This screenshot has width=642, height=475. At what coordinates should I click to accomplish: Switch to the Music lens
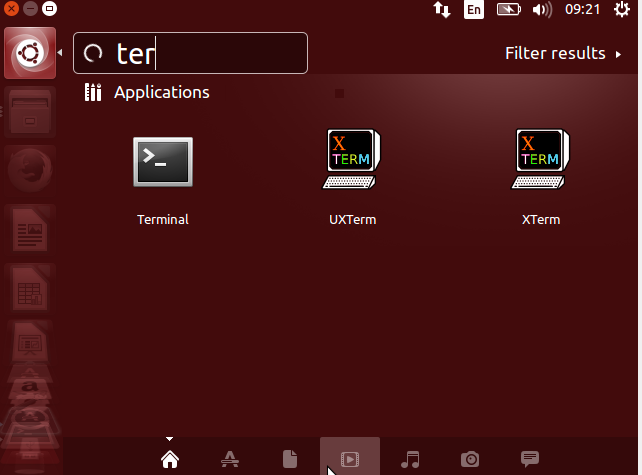(x=410, y=459)
